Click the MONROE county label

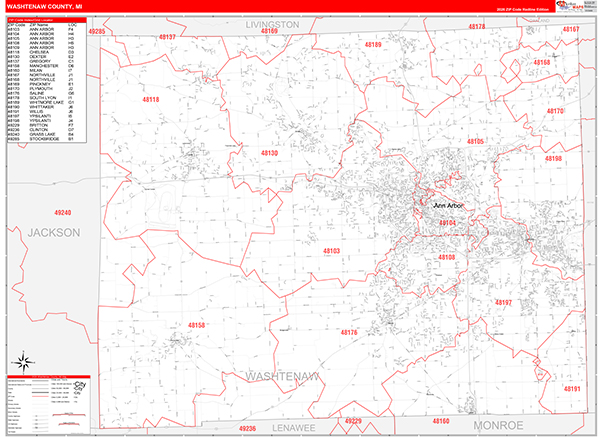click(498, 426)
